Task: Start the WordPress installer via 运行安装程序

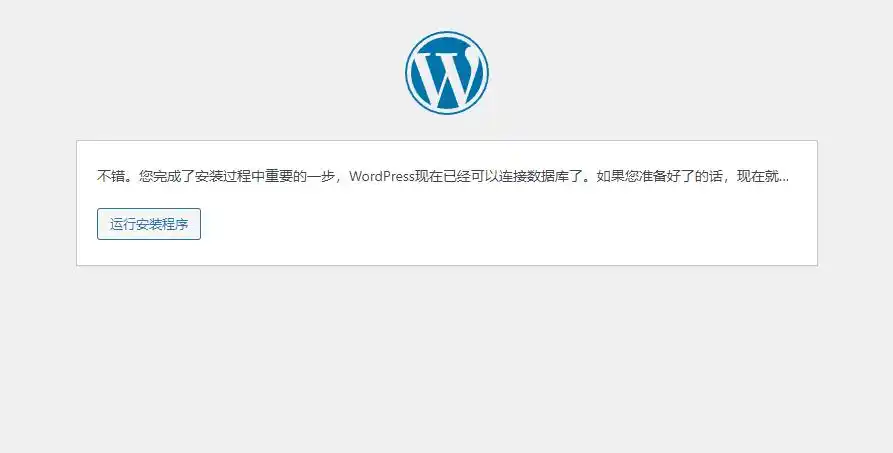Action: [x=149, y=224]
